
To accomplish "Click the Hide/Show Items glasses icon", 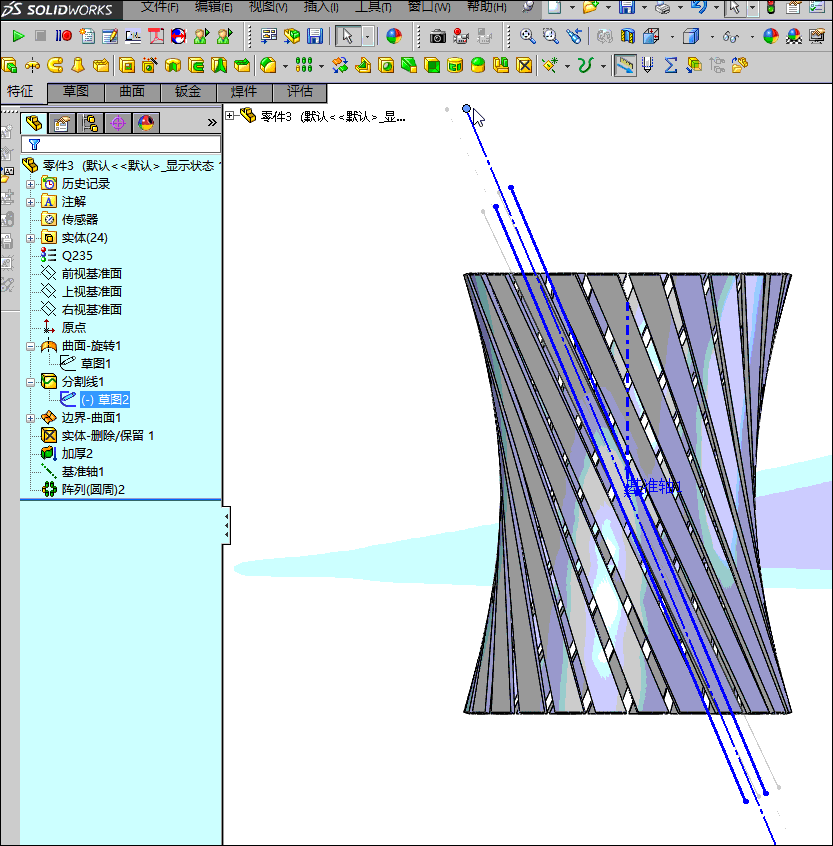I will [x=730, y=36].
